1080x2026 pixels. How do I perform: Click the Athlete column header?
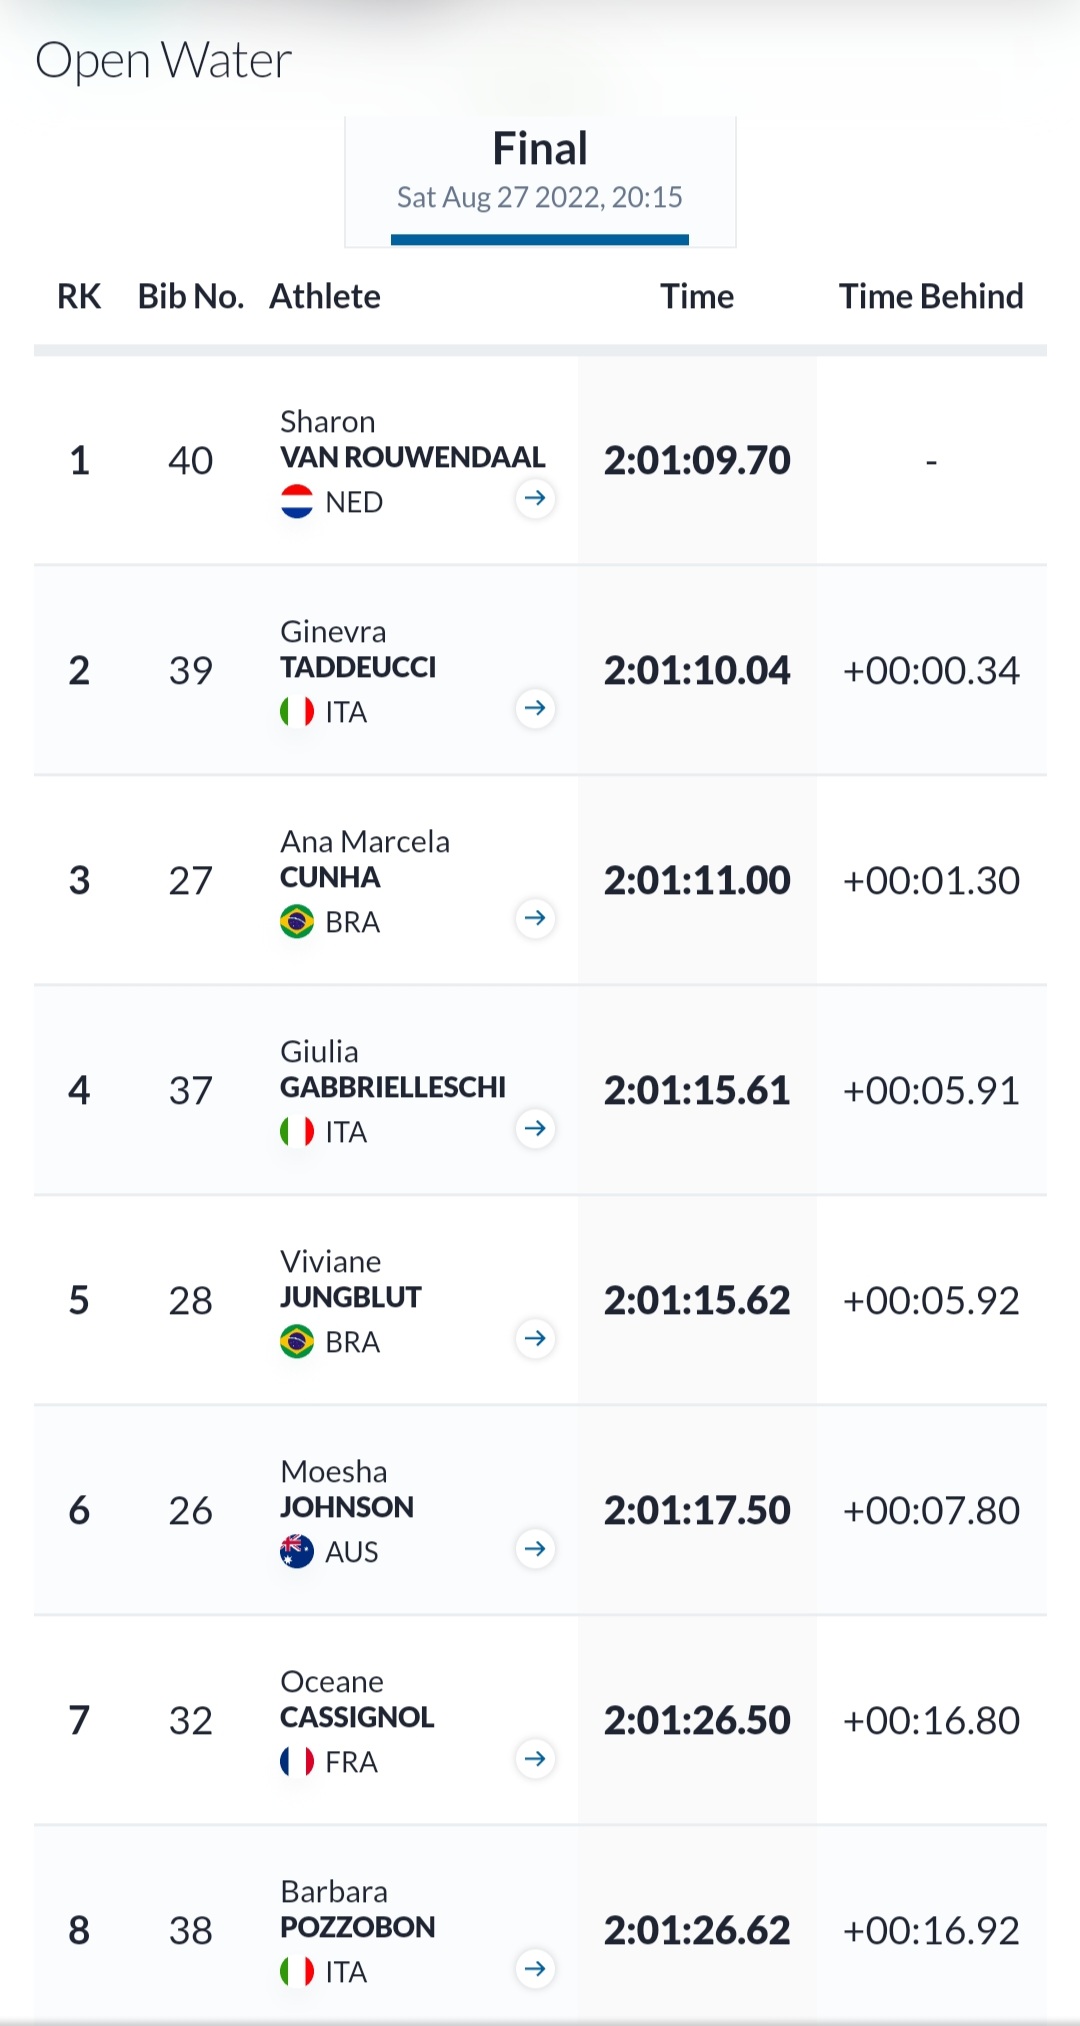coord(325,296)
